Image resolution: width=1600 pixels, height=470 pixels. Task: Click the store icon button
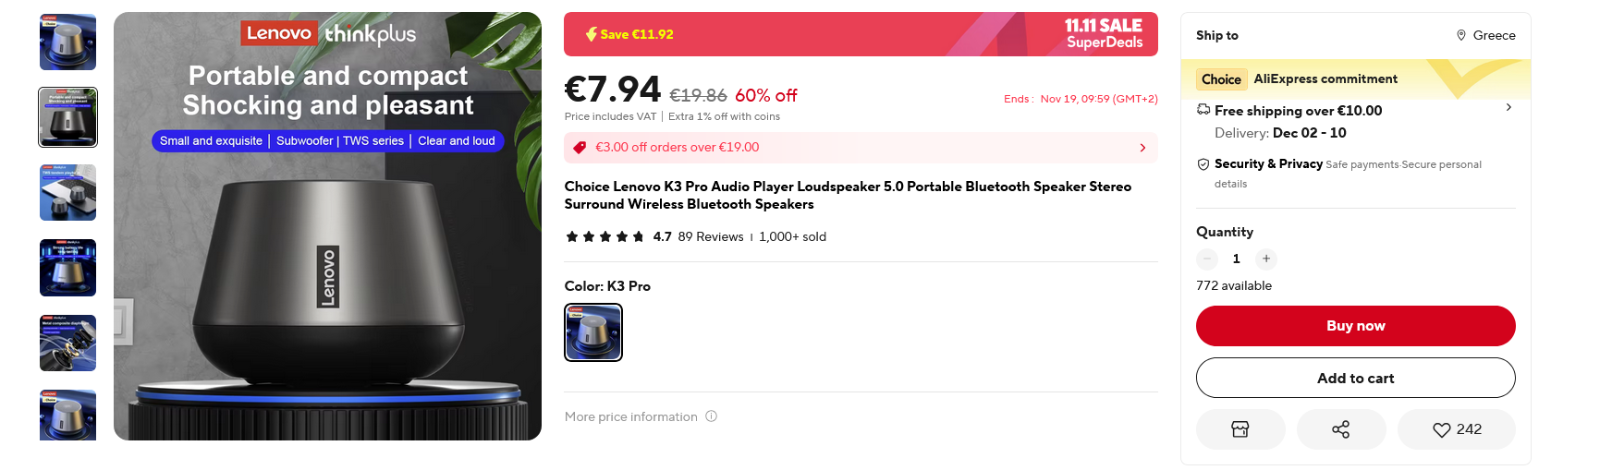1240,429
